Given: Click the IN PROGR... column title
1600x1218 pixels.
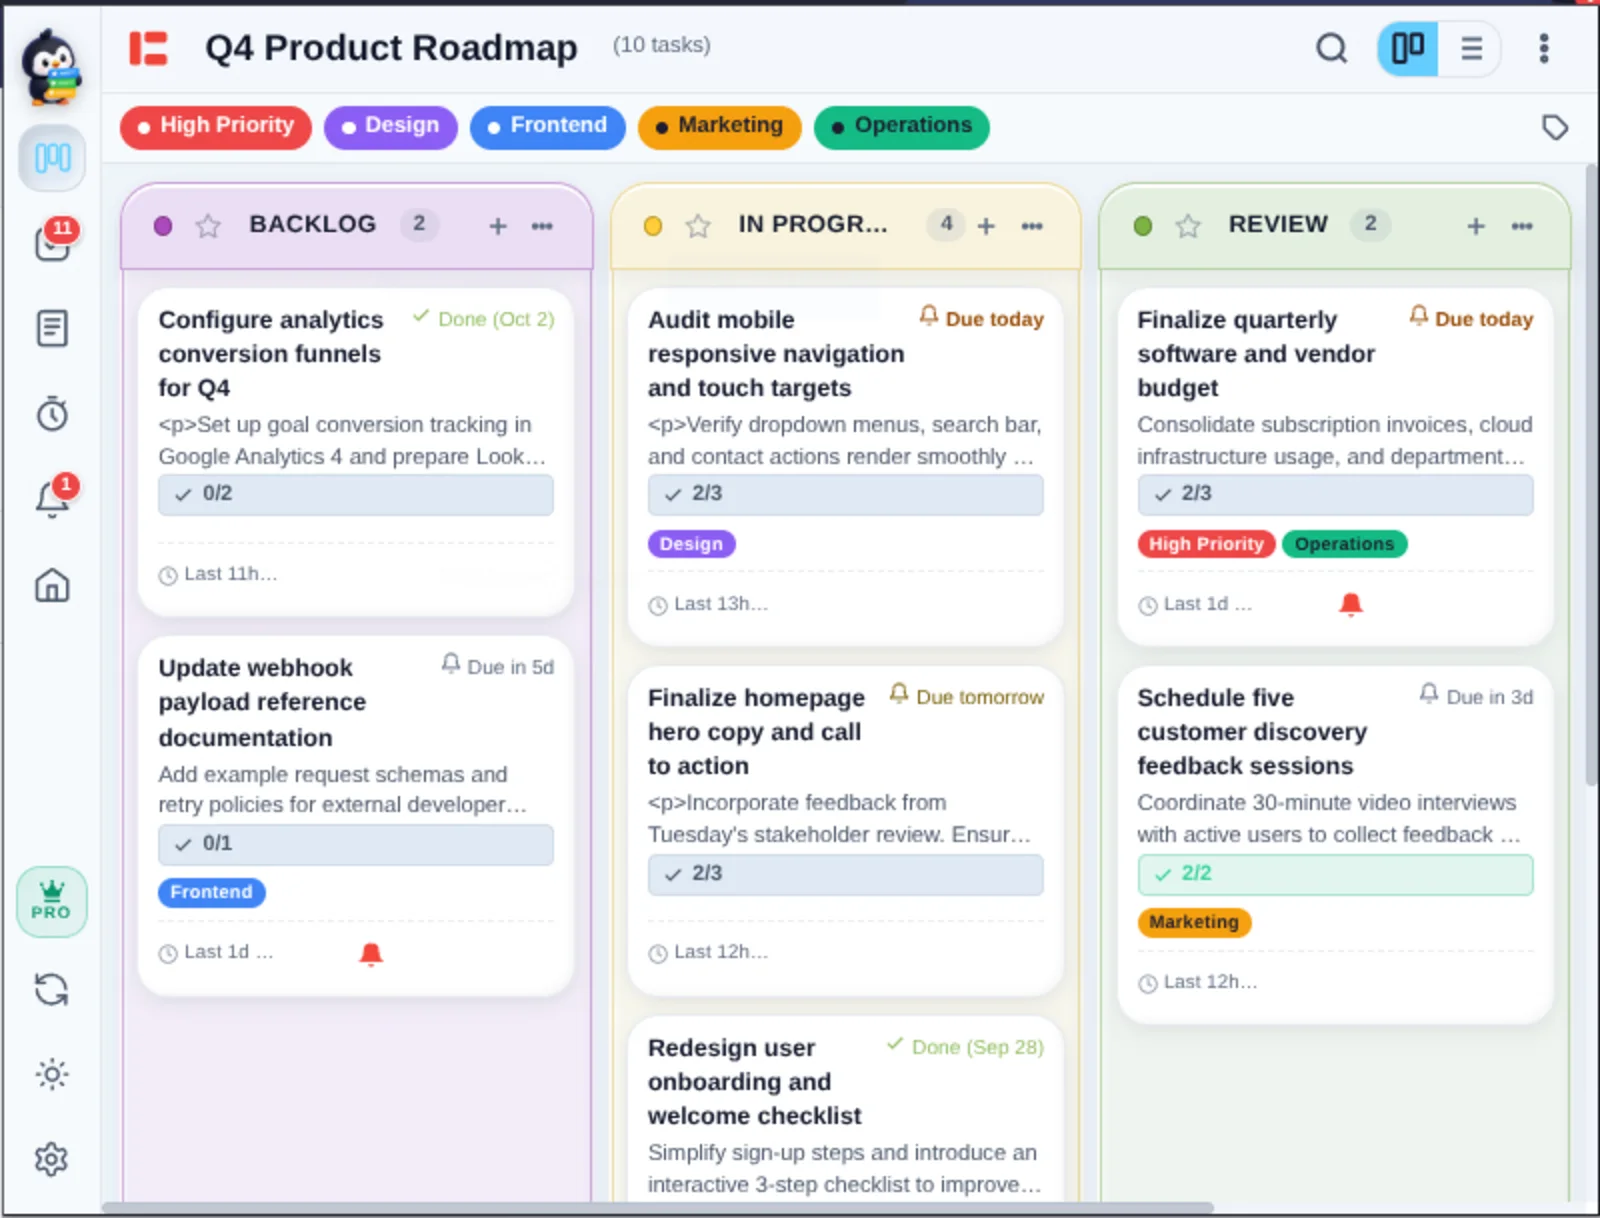Looking at the screenshot, I should pos(813,224).
